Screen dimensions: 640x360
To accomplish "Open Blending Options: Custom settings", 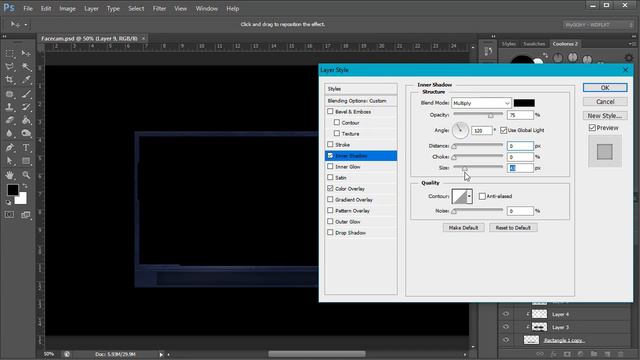I will click(361, 100).
